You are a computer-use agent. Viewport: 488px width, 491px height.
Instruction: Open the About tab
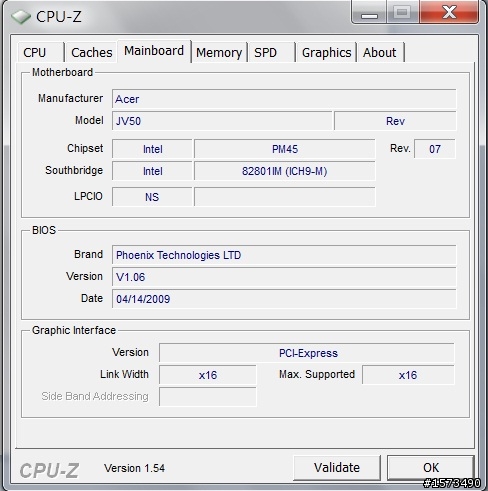[x=380, y=52]
